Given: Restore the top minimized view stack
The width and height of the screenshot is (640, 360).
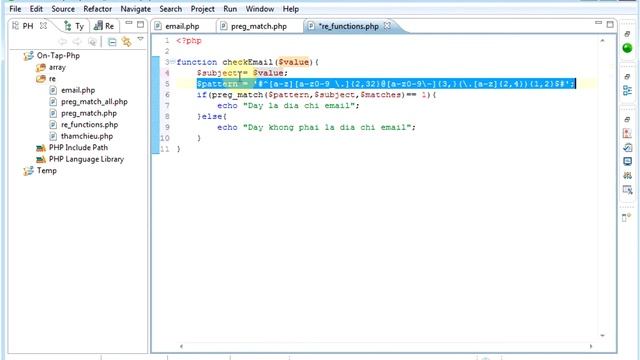Looking at the screenshot, I should click(x=627, y=34).
